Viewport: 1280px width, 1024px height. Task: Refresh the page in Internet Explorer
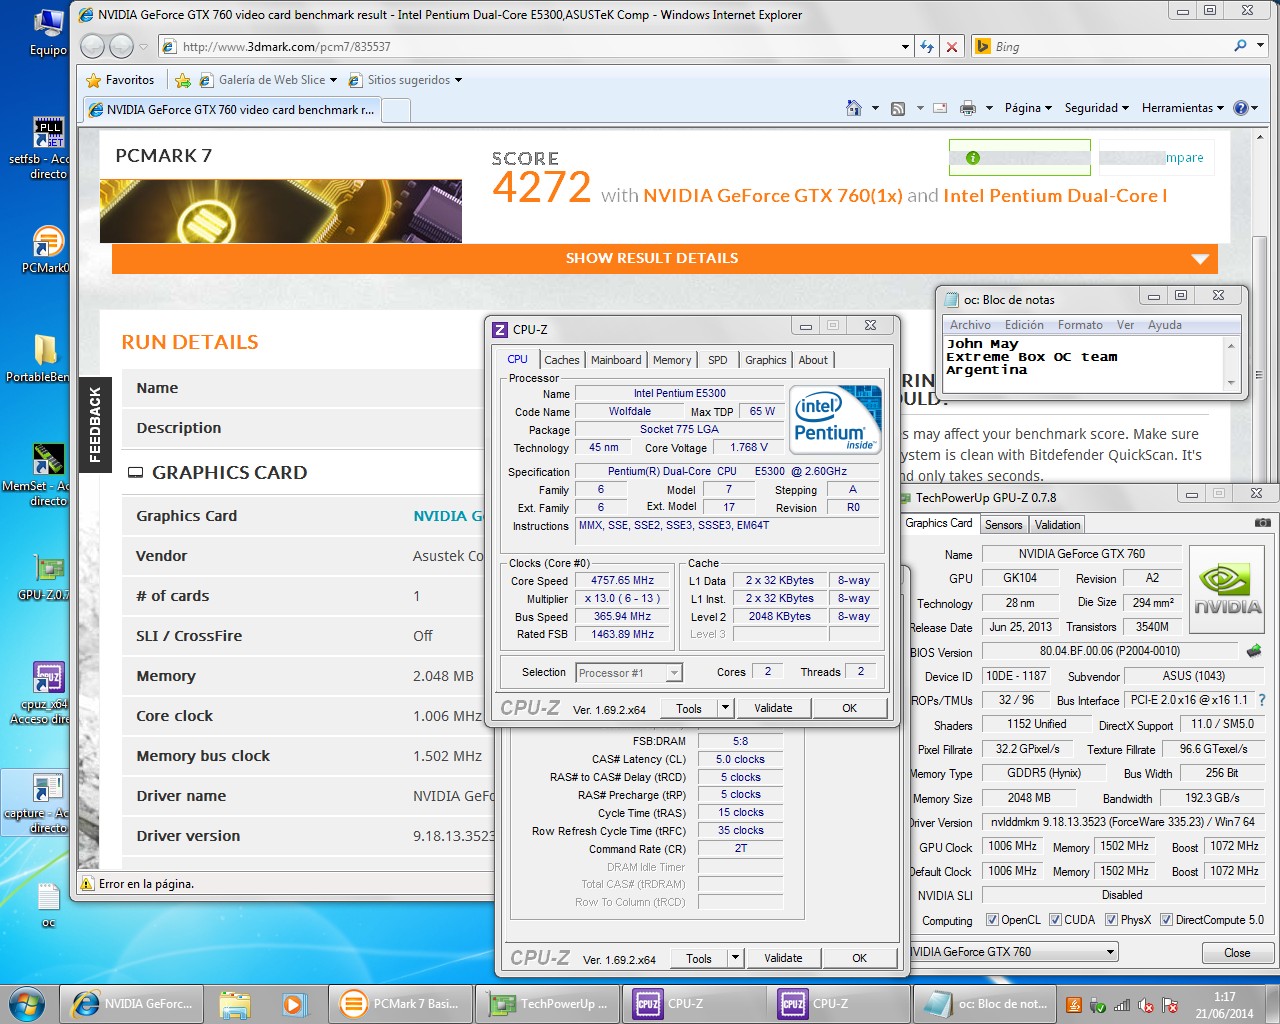(x=927, y=46)
